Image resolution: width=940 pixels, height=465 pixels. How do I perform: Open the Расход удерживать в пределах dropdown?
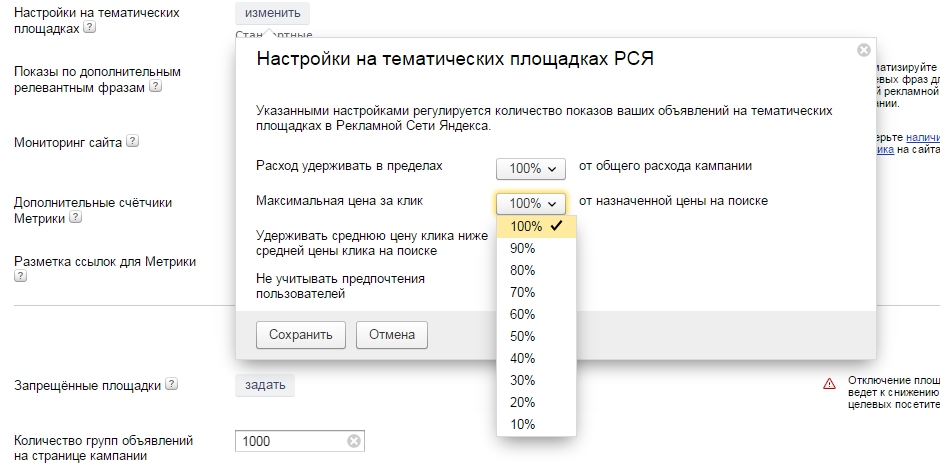(531, 169)
